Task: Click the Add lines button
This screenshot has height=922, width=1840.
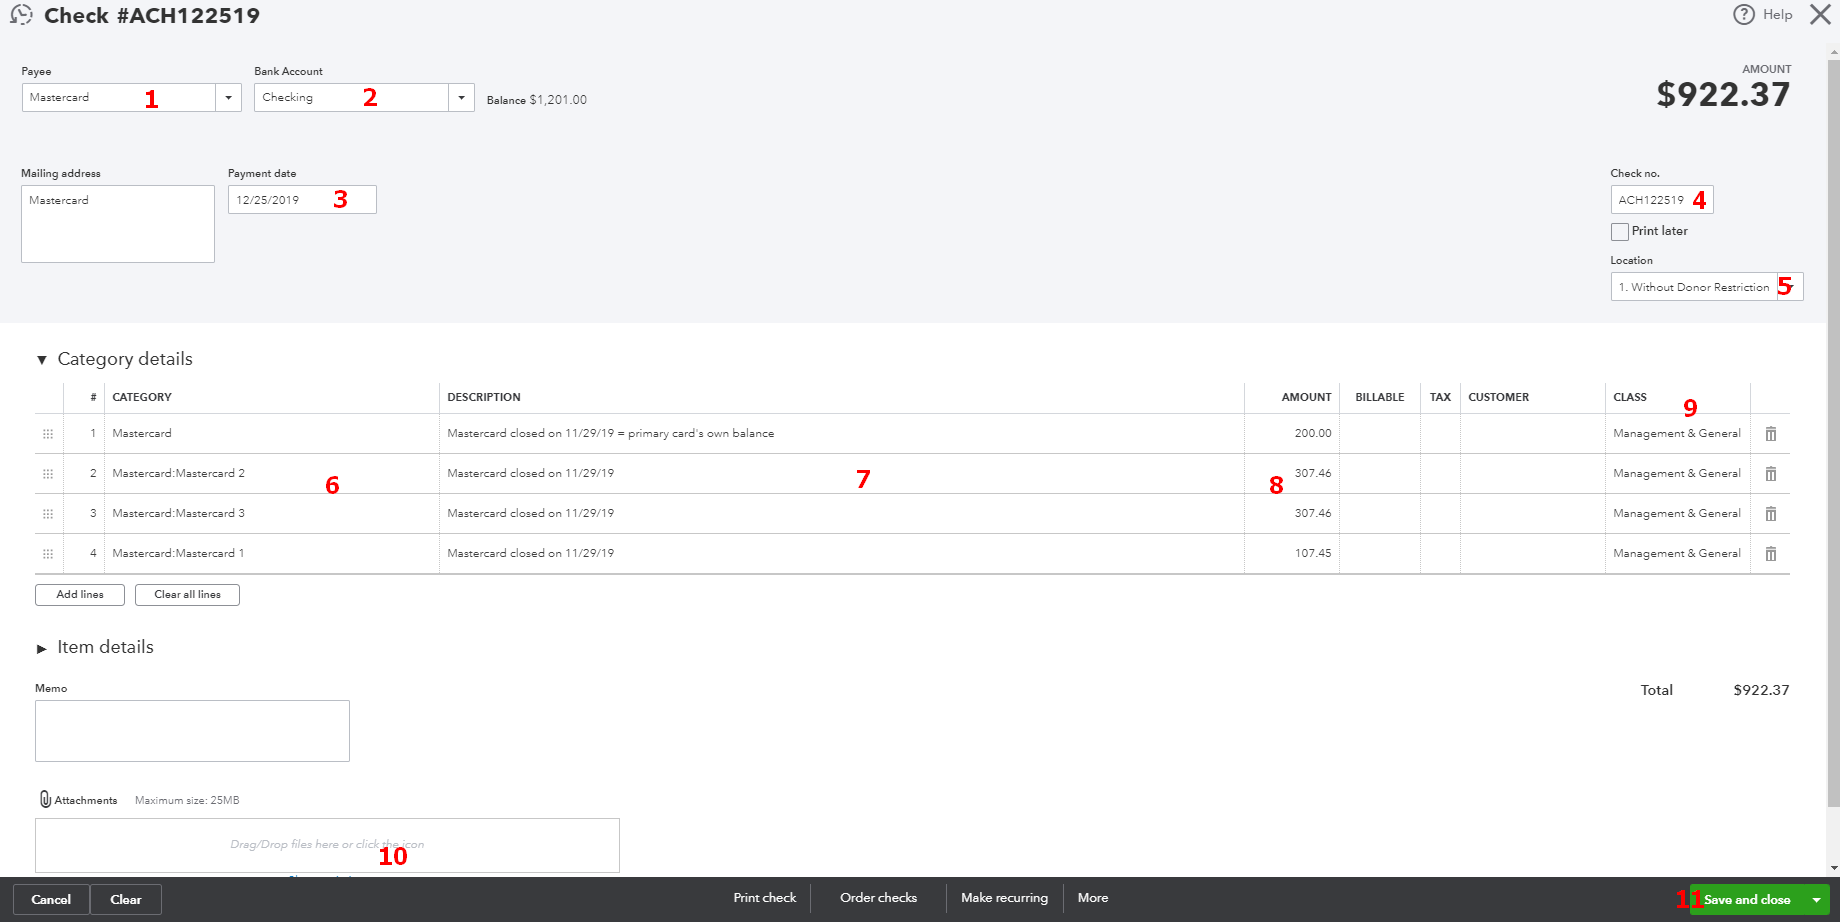Action: [80, 594]
